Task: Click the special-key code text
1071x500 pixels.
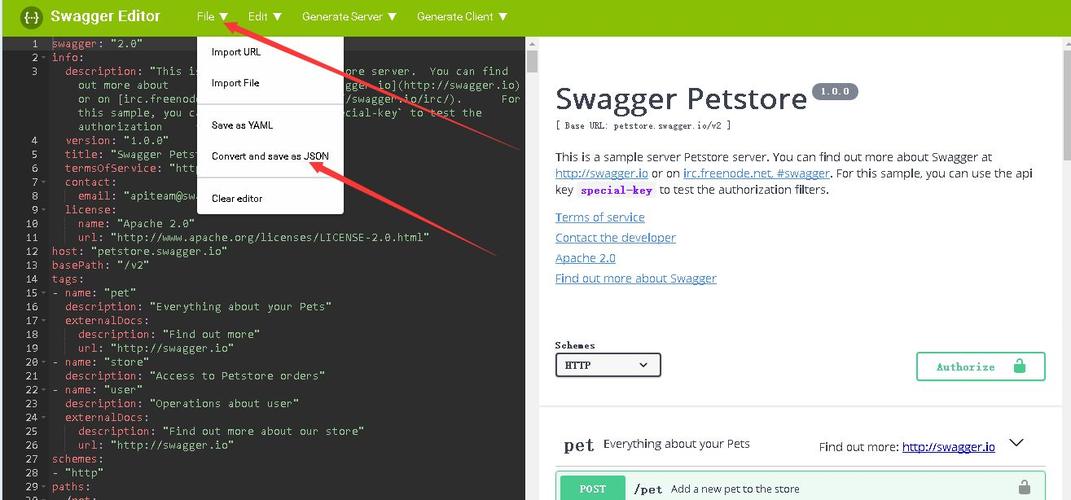Action: tap(617, 191)
